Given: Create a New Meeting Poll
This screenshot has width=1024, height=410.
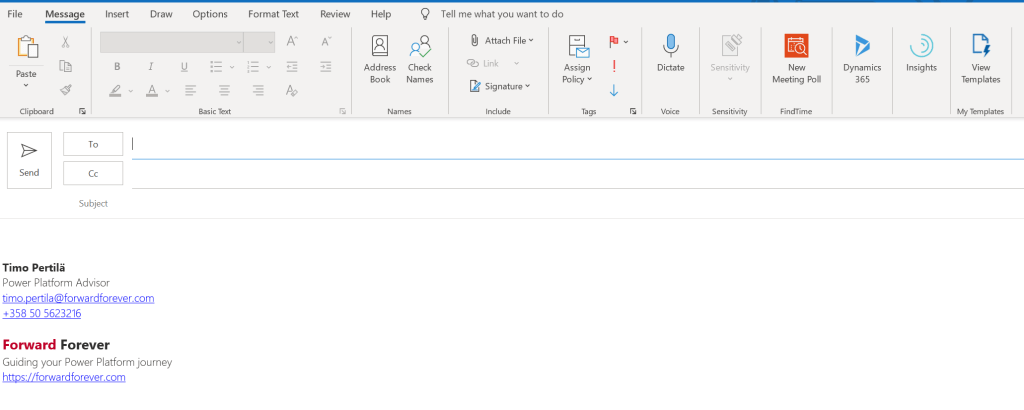Looking at the screenshot, I should coord(796,59).
